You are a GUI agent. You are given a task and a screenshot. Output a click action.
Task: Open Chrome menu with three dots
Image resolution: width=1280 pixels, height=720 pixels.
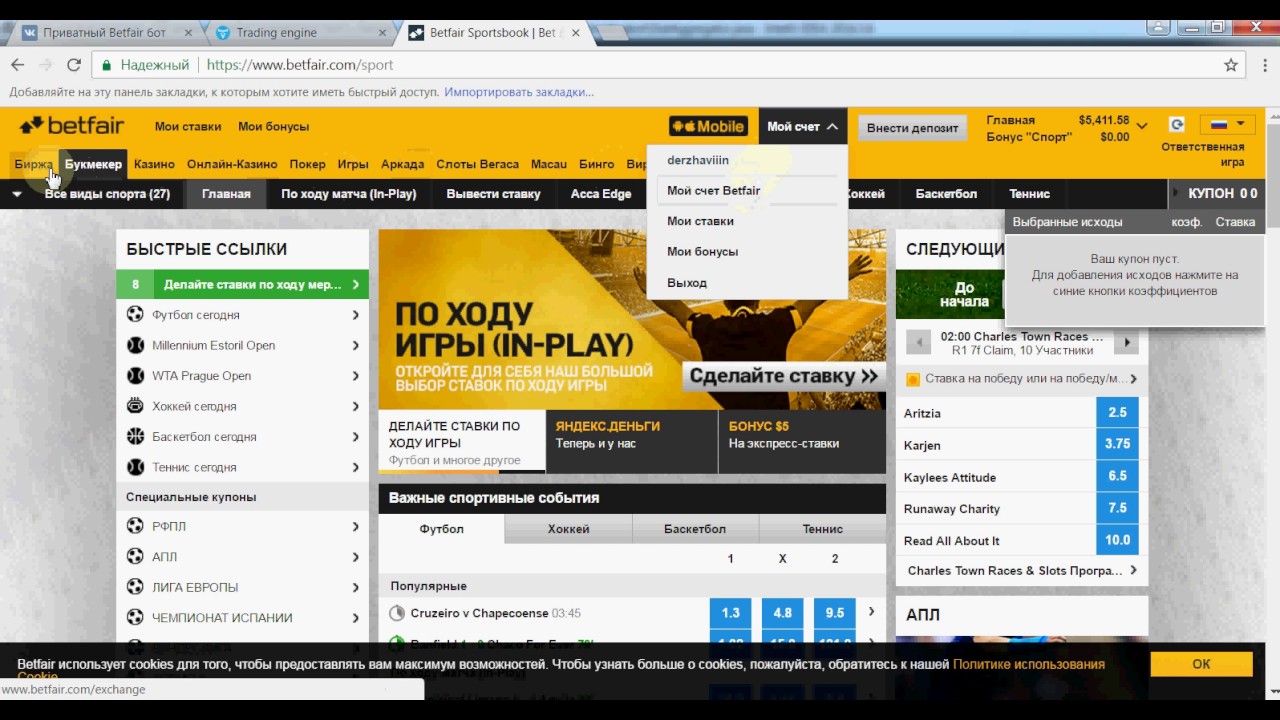coord(1263,65)
